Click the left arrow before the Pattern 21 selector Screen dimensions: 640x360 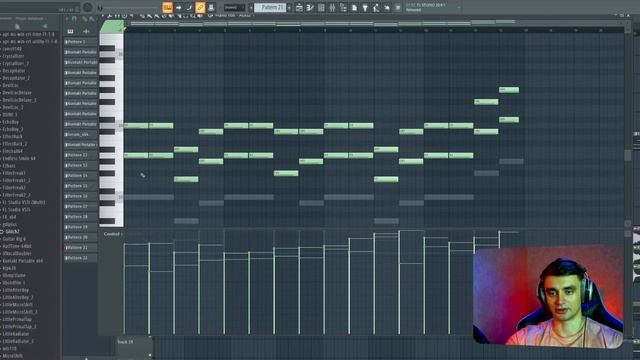251,7
